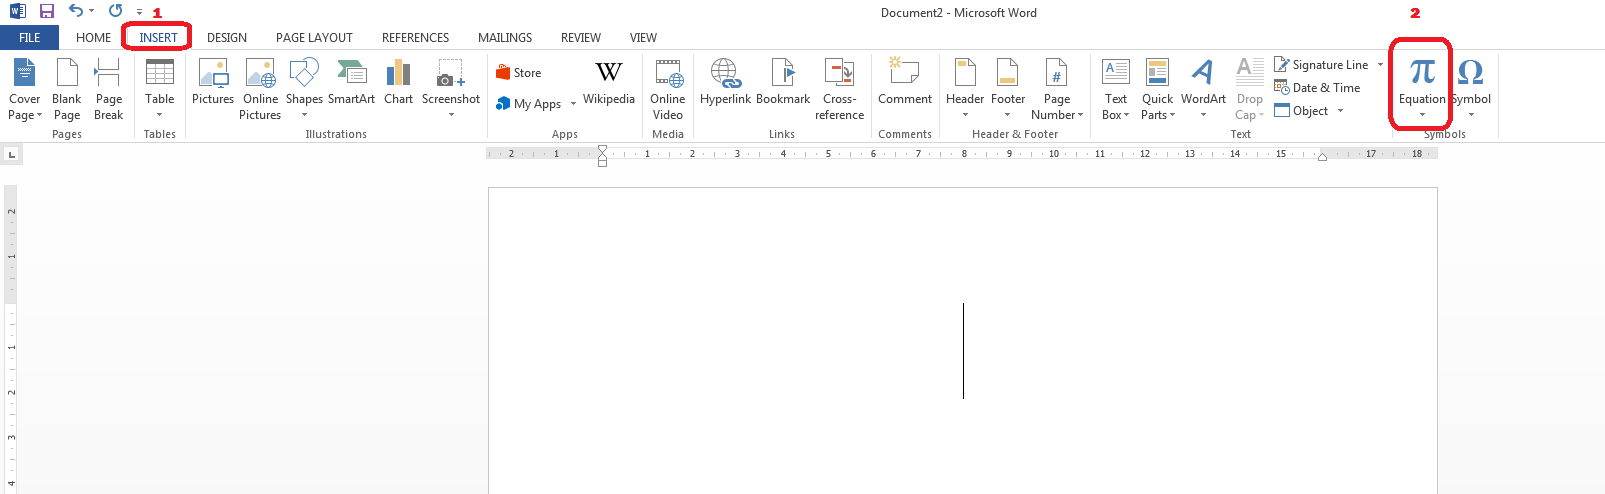
Task: Click Signature Line
Action: point(1321,65)
